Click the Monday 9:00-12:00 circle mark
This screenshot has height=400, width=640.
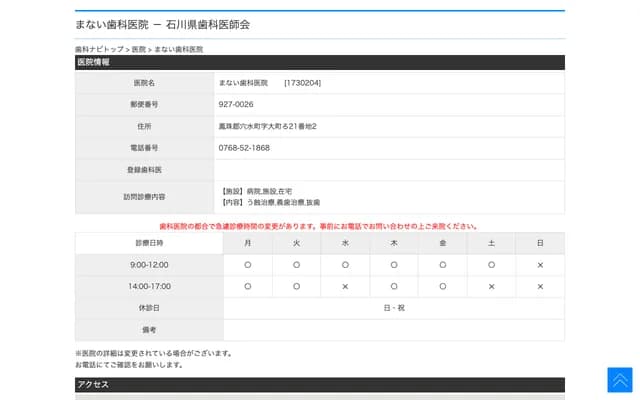point(248,265)
